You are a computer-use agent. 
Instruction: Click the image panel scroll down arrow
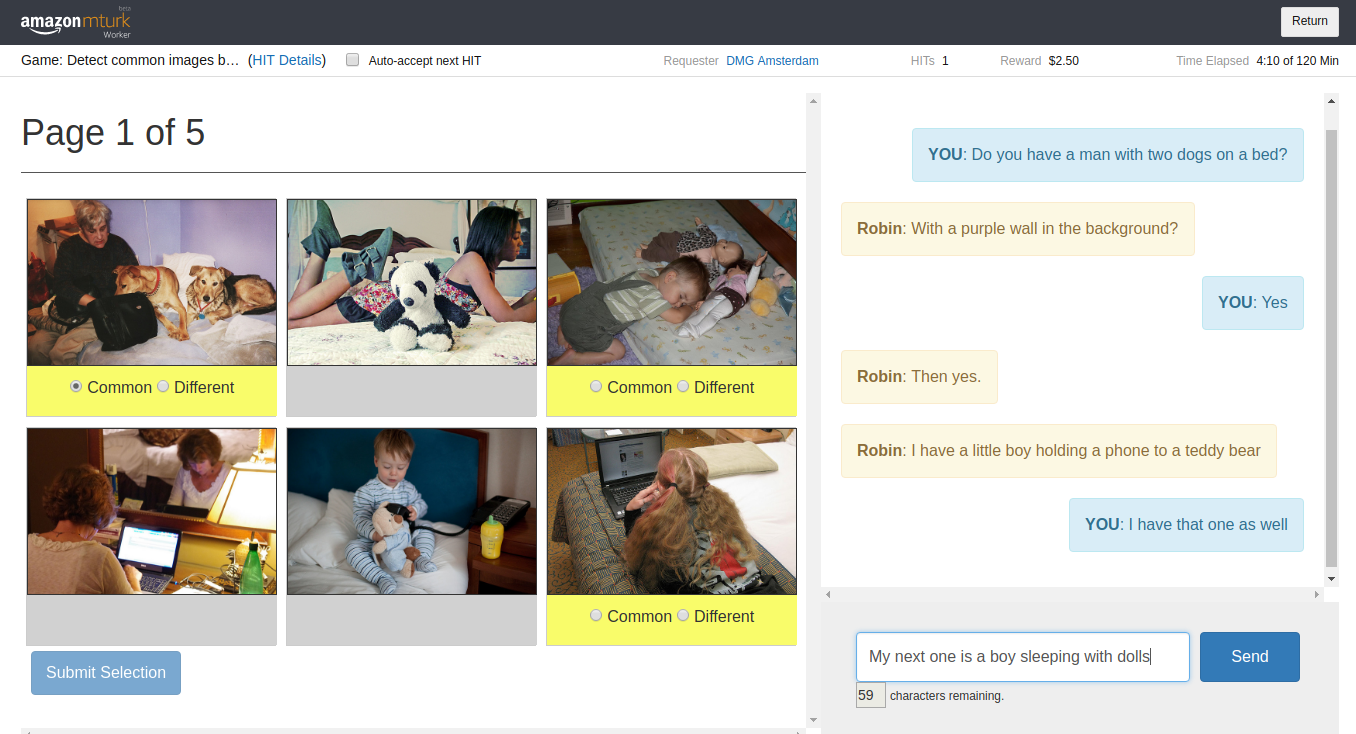click(x=813, y=720)
